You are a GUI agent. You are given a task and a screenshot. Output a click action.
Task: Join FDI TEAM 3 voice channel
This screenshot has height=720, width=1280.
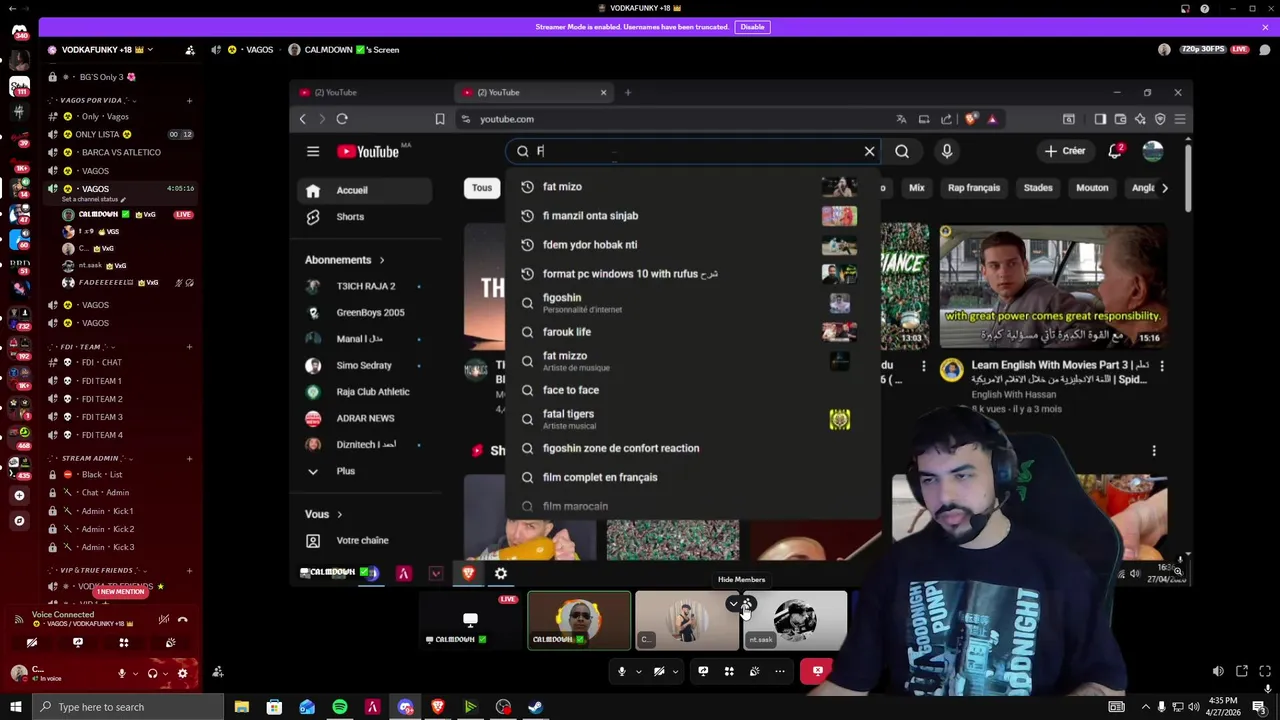tap(120, 417)
